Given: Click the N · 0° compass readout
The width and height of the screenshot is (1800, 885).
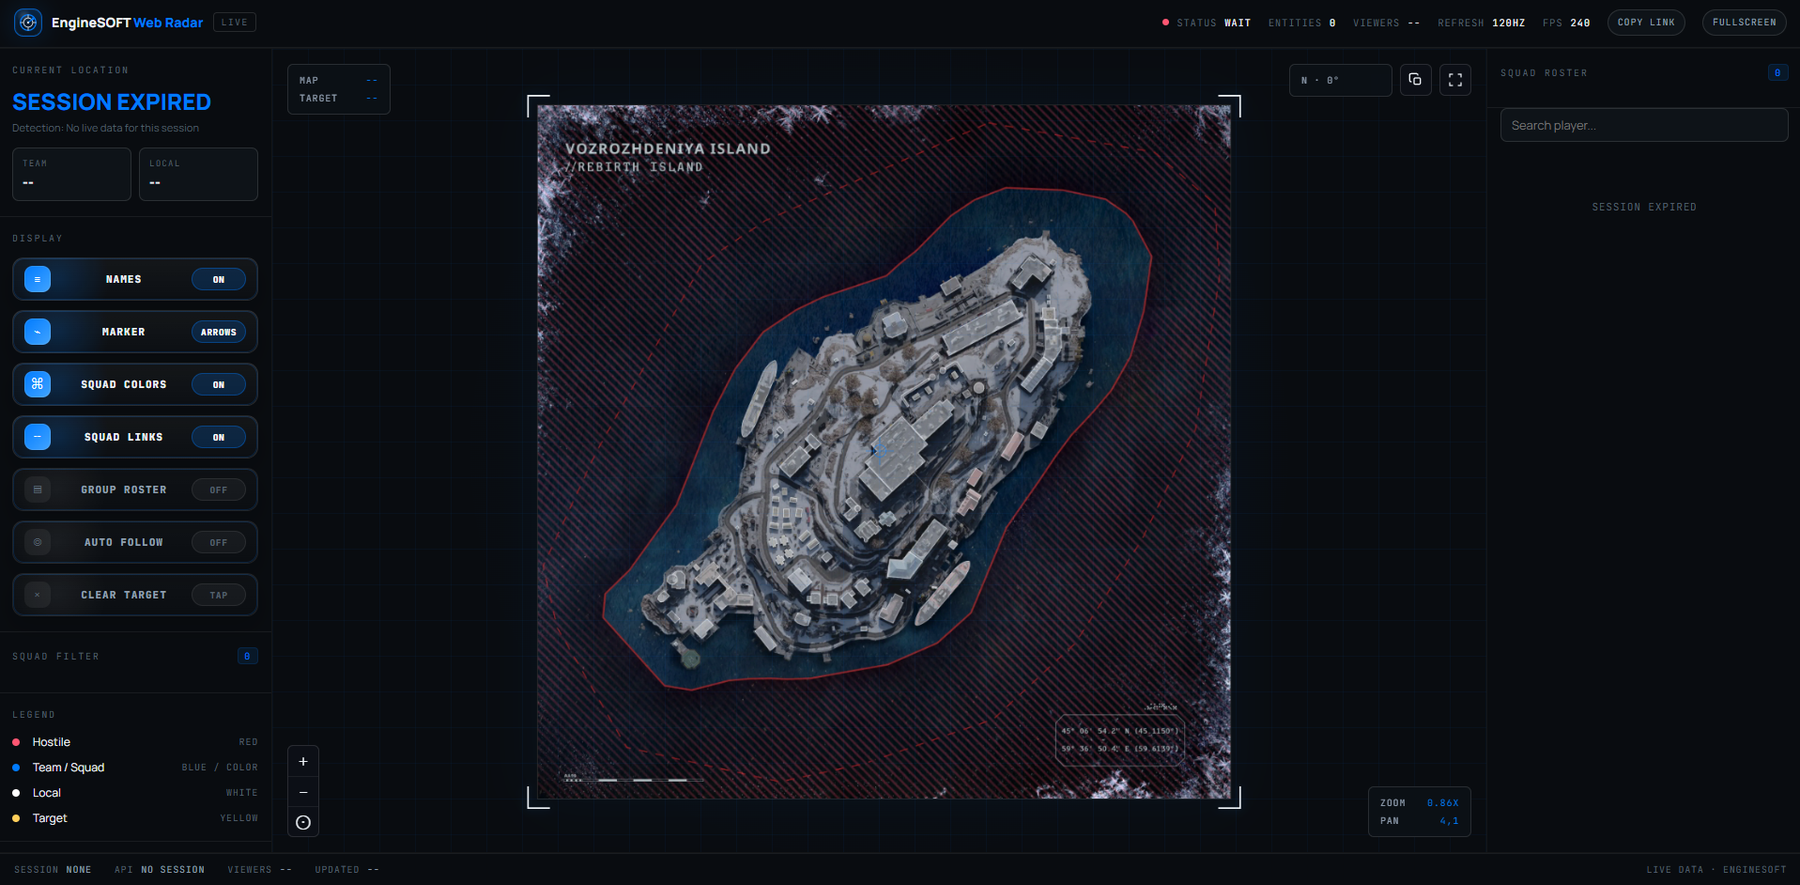Looking at the screenshot, I should pos(1340,80).
